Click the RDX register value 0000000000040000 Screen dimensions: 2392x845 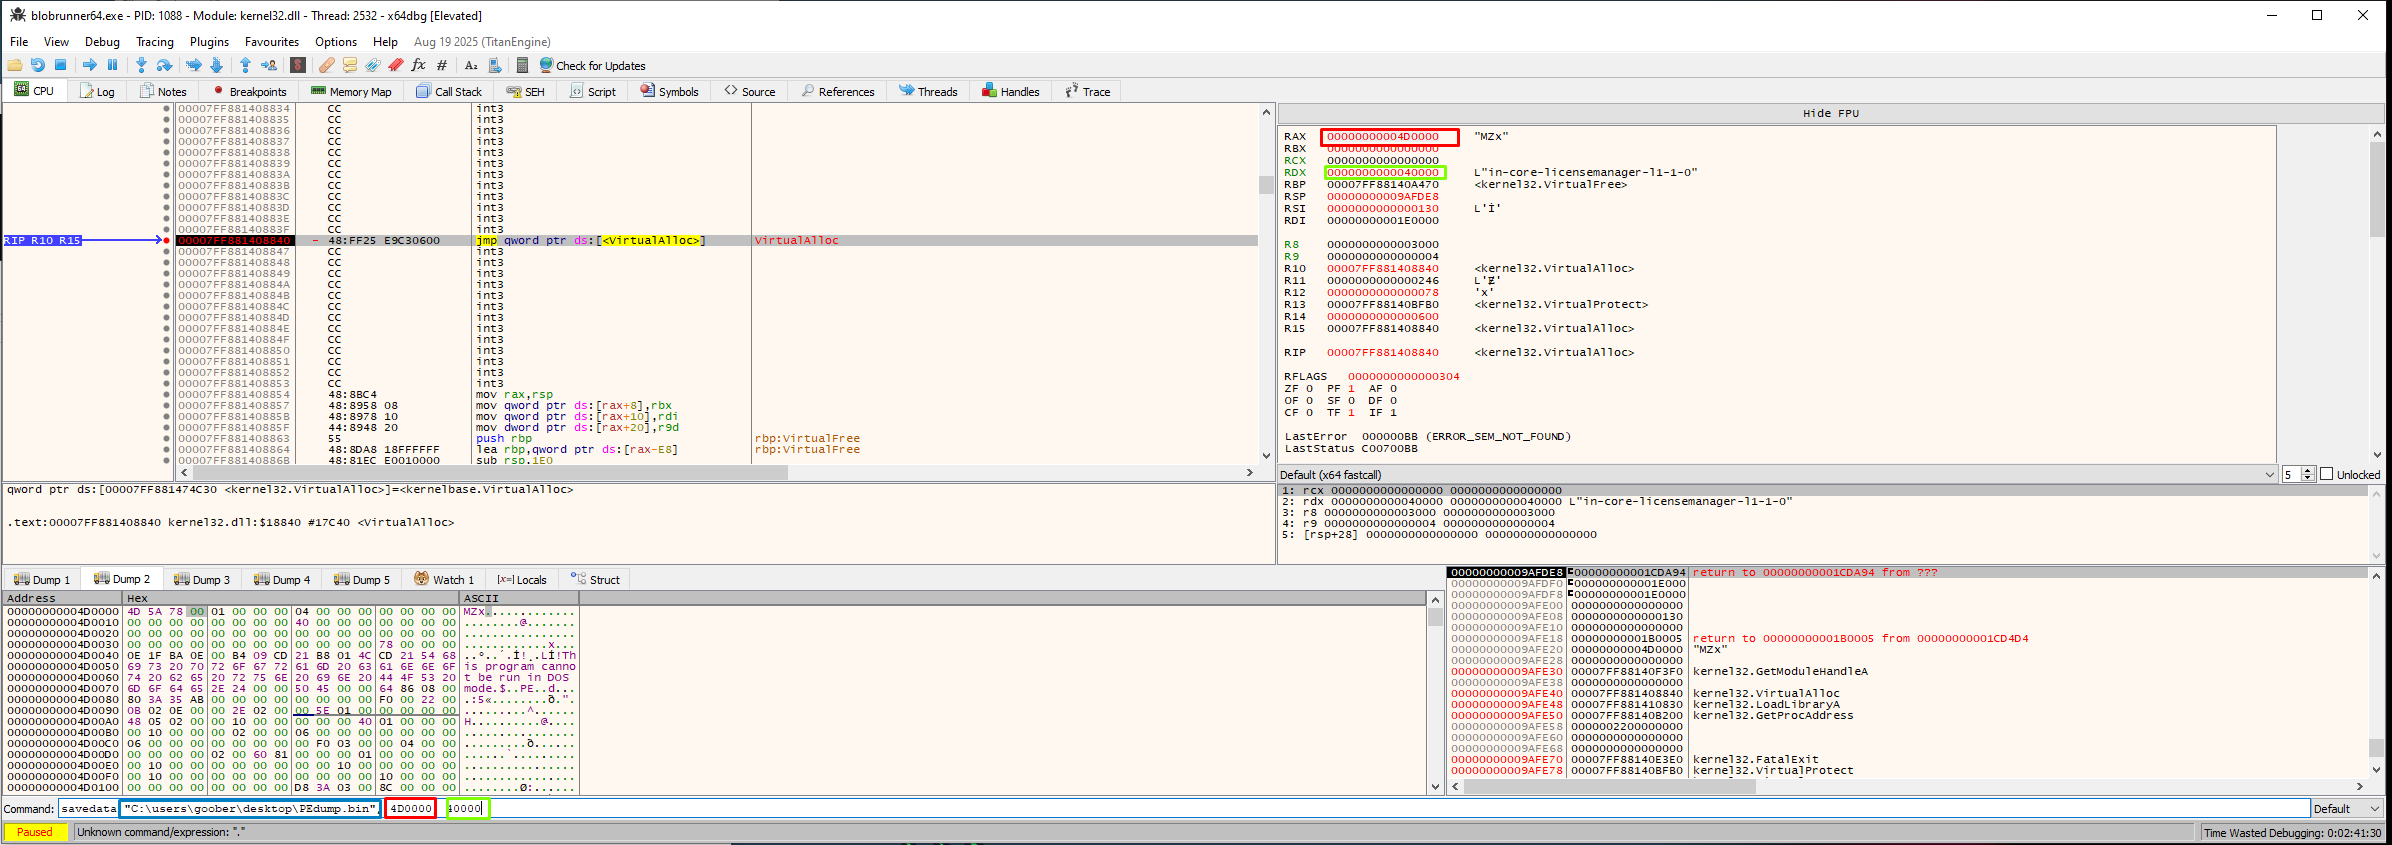1383,172
